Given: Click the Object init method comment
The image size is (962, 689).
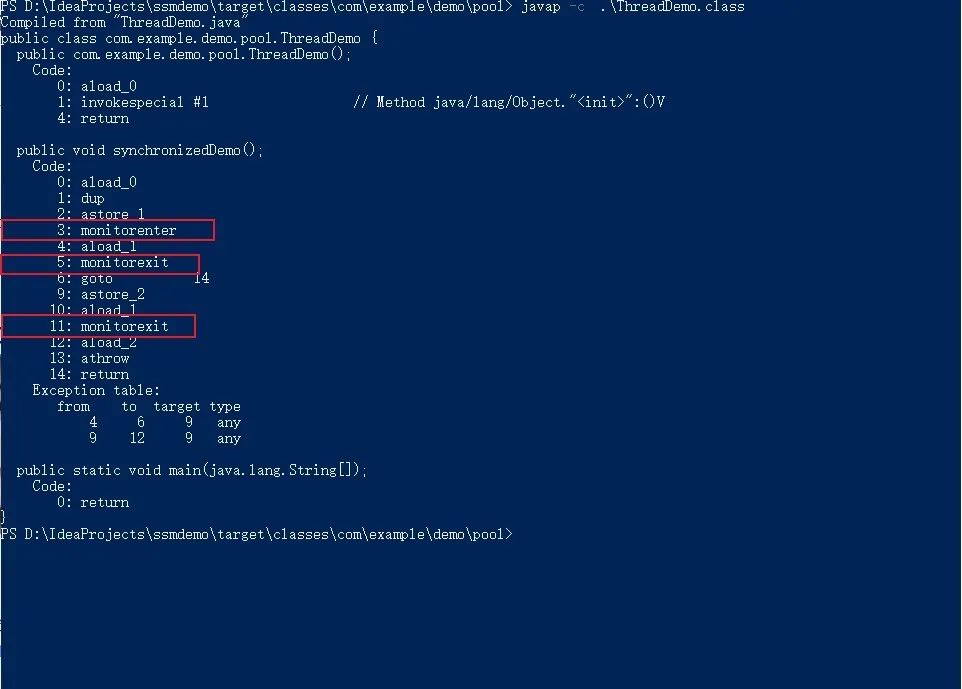Looking at the screenshot, I should [x=509, y=102].
